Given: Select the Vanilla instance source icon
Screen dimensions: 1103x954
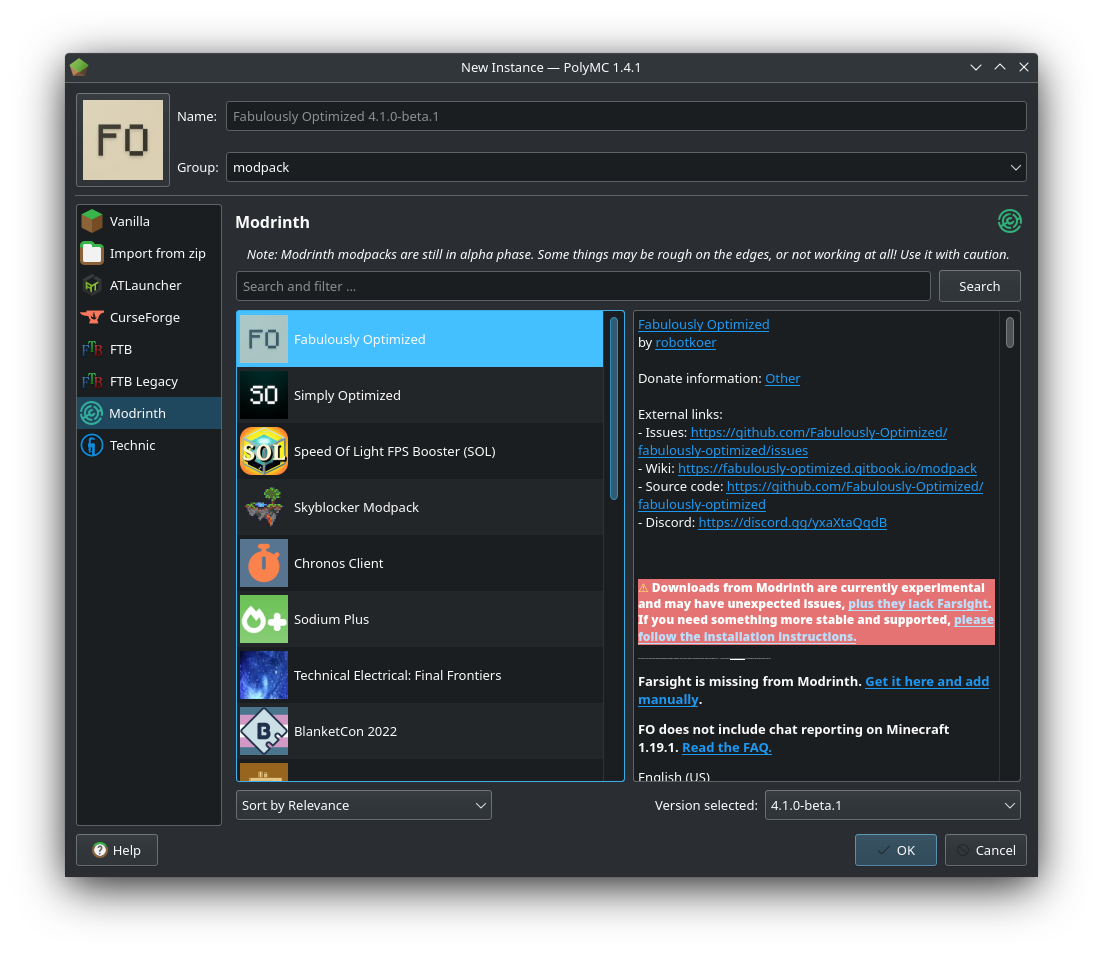Looking at the screenshot, I should 91,221.
